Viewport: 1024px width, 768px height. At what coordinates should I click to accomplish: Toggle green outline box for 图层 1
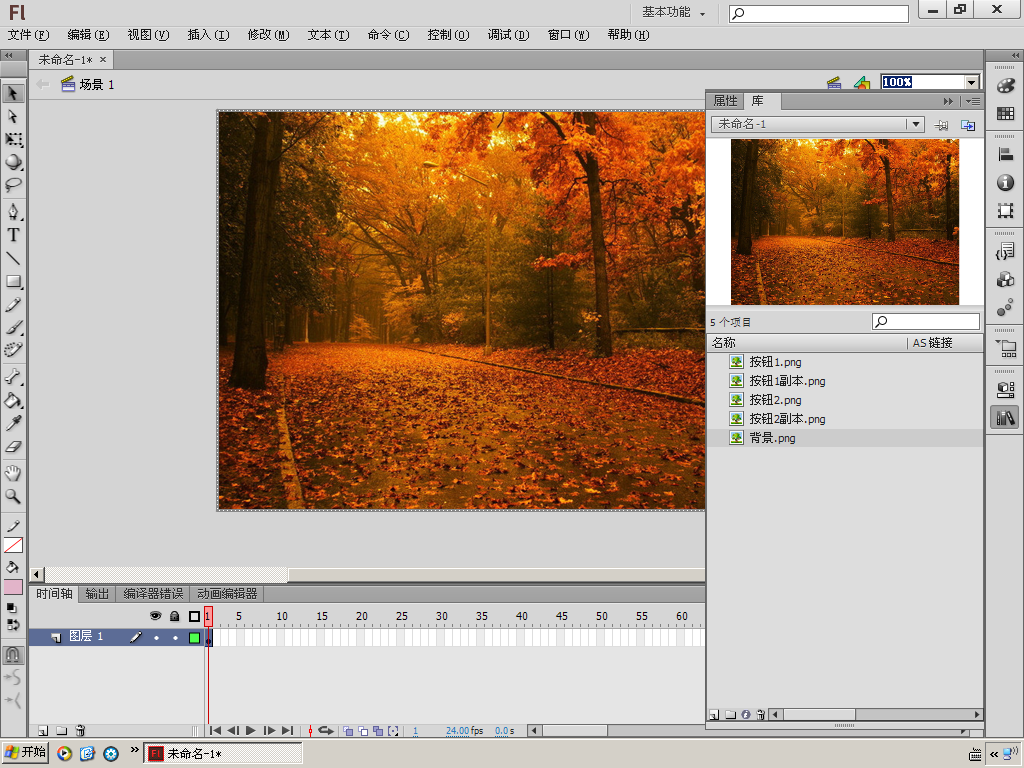194,637
